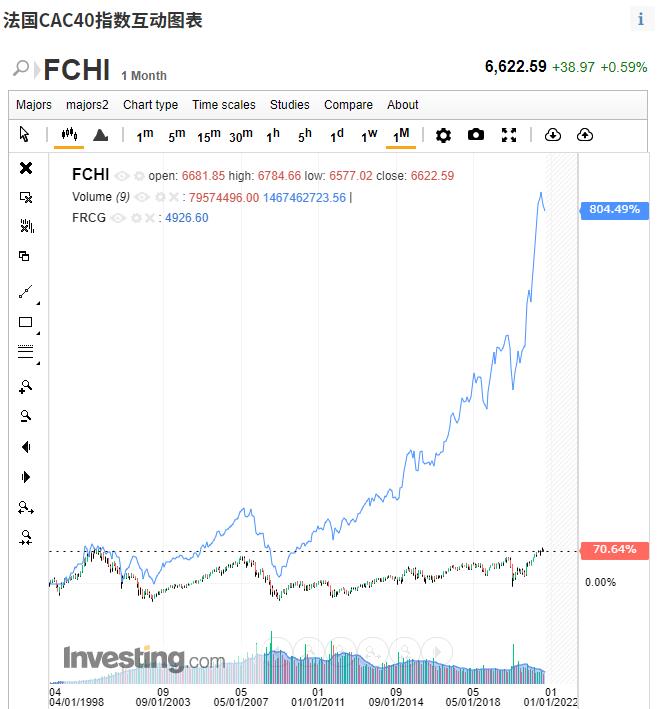Viewport: 659px width, 709px height.
Task: Select the candlestick chart style icon
Action: tap(69, 135)
